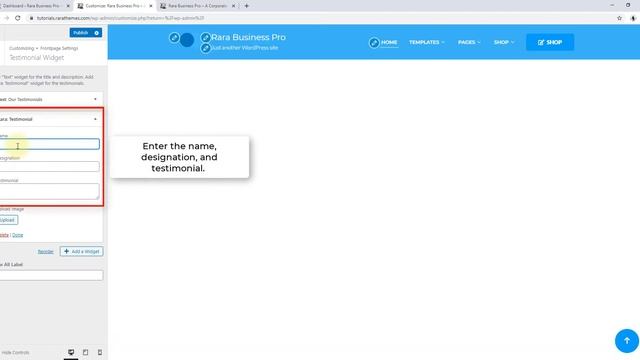This screenshot has height=360, width=640.
Task: Open publish settings gear icon
Action: [97, 33]
